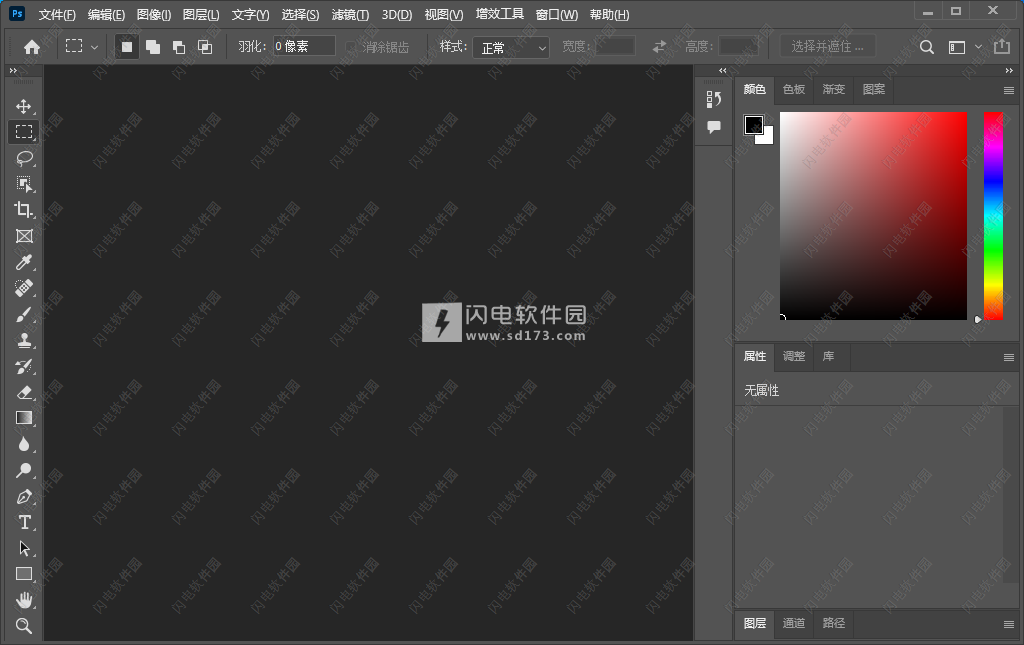Viewport: 1024px width, 645px height.
Task: Collapse the right panels to icons
Action: [x=1009, y=71]
